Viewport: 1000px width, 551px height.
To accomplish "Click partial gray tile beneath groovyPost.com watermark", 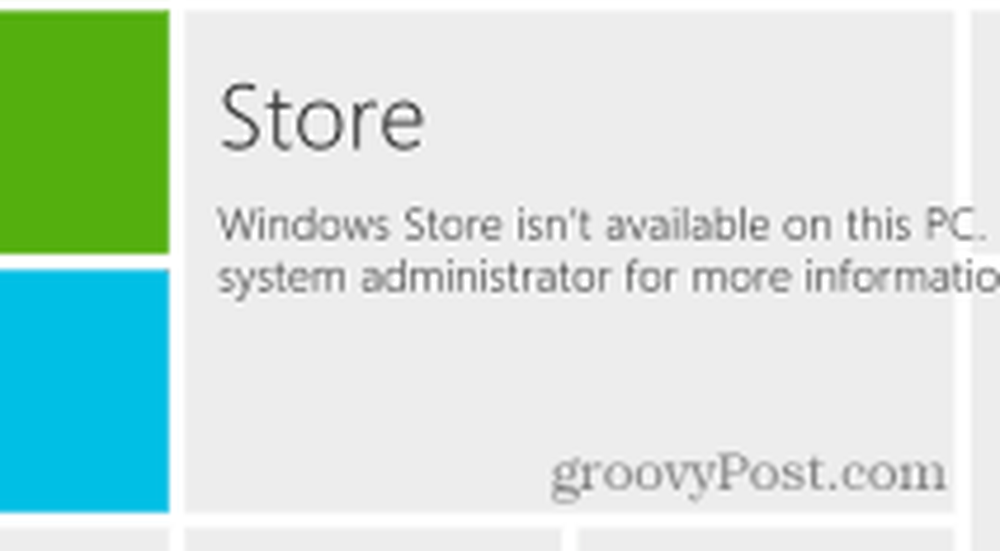I will 765,540.
